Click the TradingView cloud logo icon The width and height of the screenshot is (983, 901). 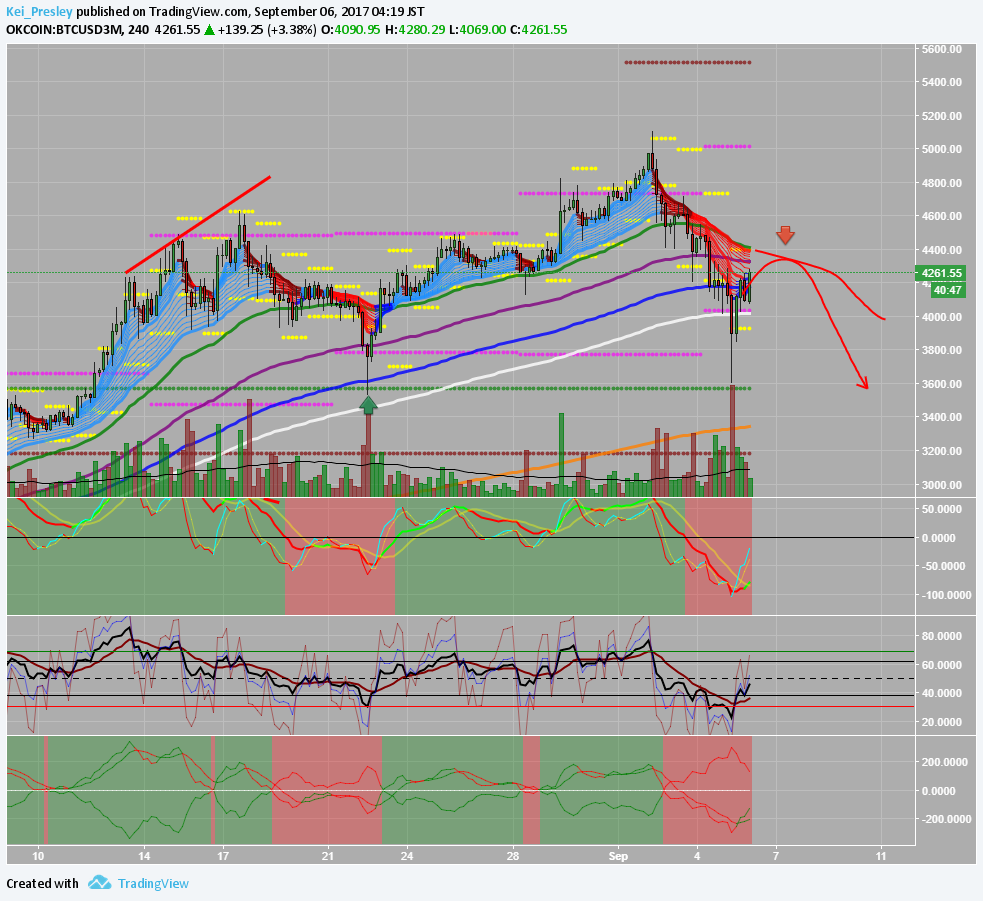point(100,883)
